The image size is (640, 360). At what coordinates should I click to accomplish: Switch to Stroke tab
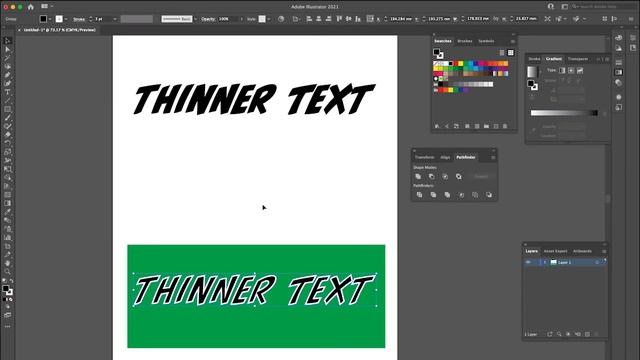pyautogui.click(x=534, y=59)
